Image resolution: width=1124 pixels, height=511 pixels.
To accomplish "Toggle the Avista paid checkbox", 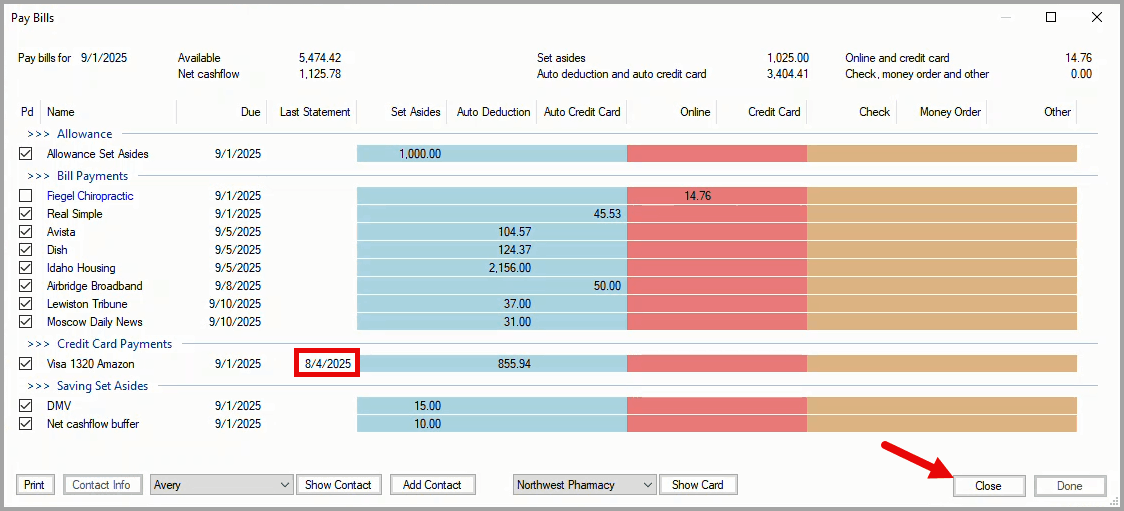I will [26, 231].
